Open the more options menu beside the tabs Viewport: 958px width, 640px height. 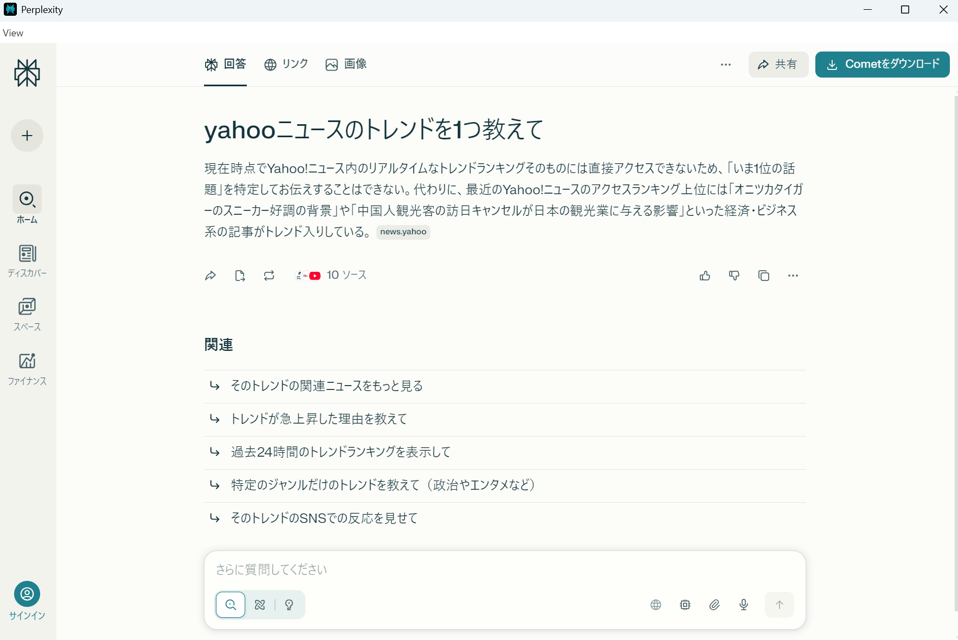724,64
